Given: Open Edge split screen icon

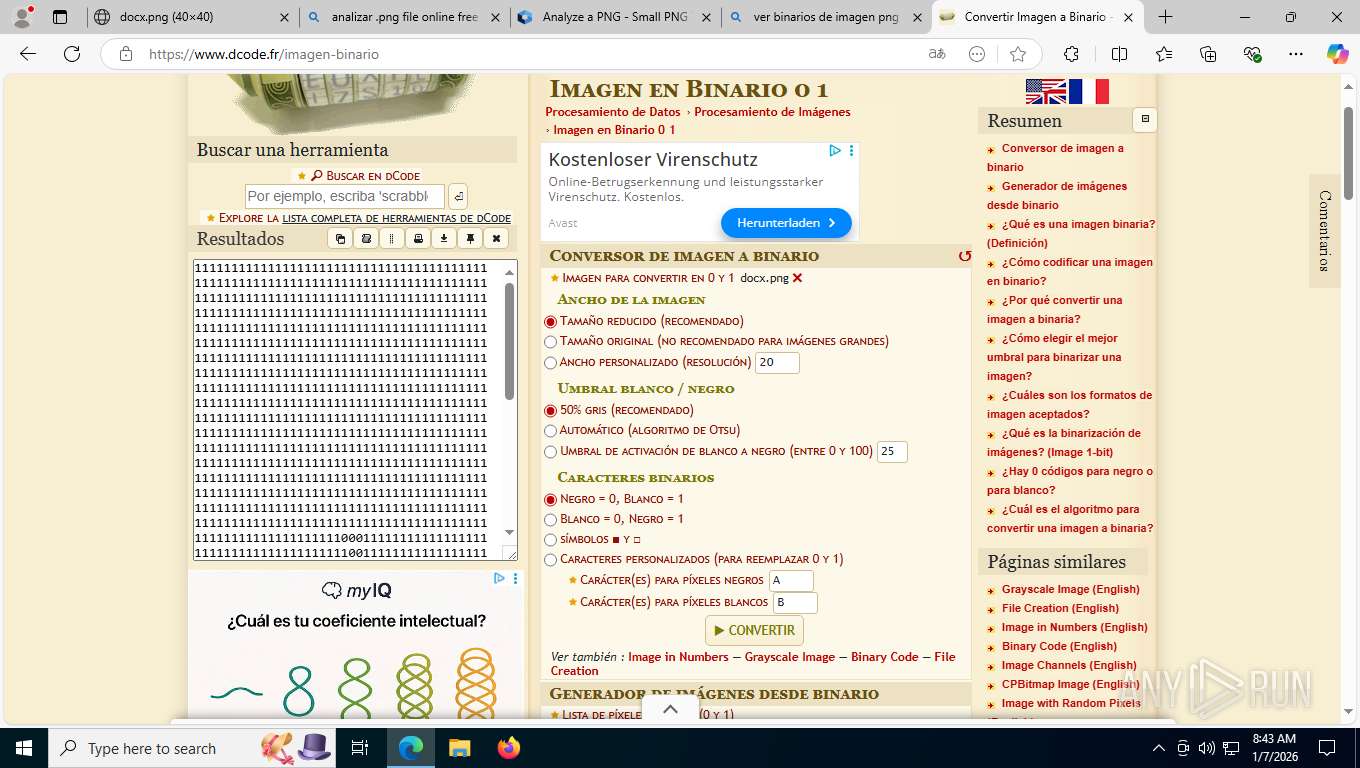Looking at the screenshot, I should click(1119, 54).
